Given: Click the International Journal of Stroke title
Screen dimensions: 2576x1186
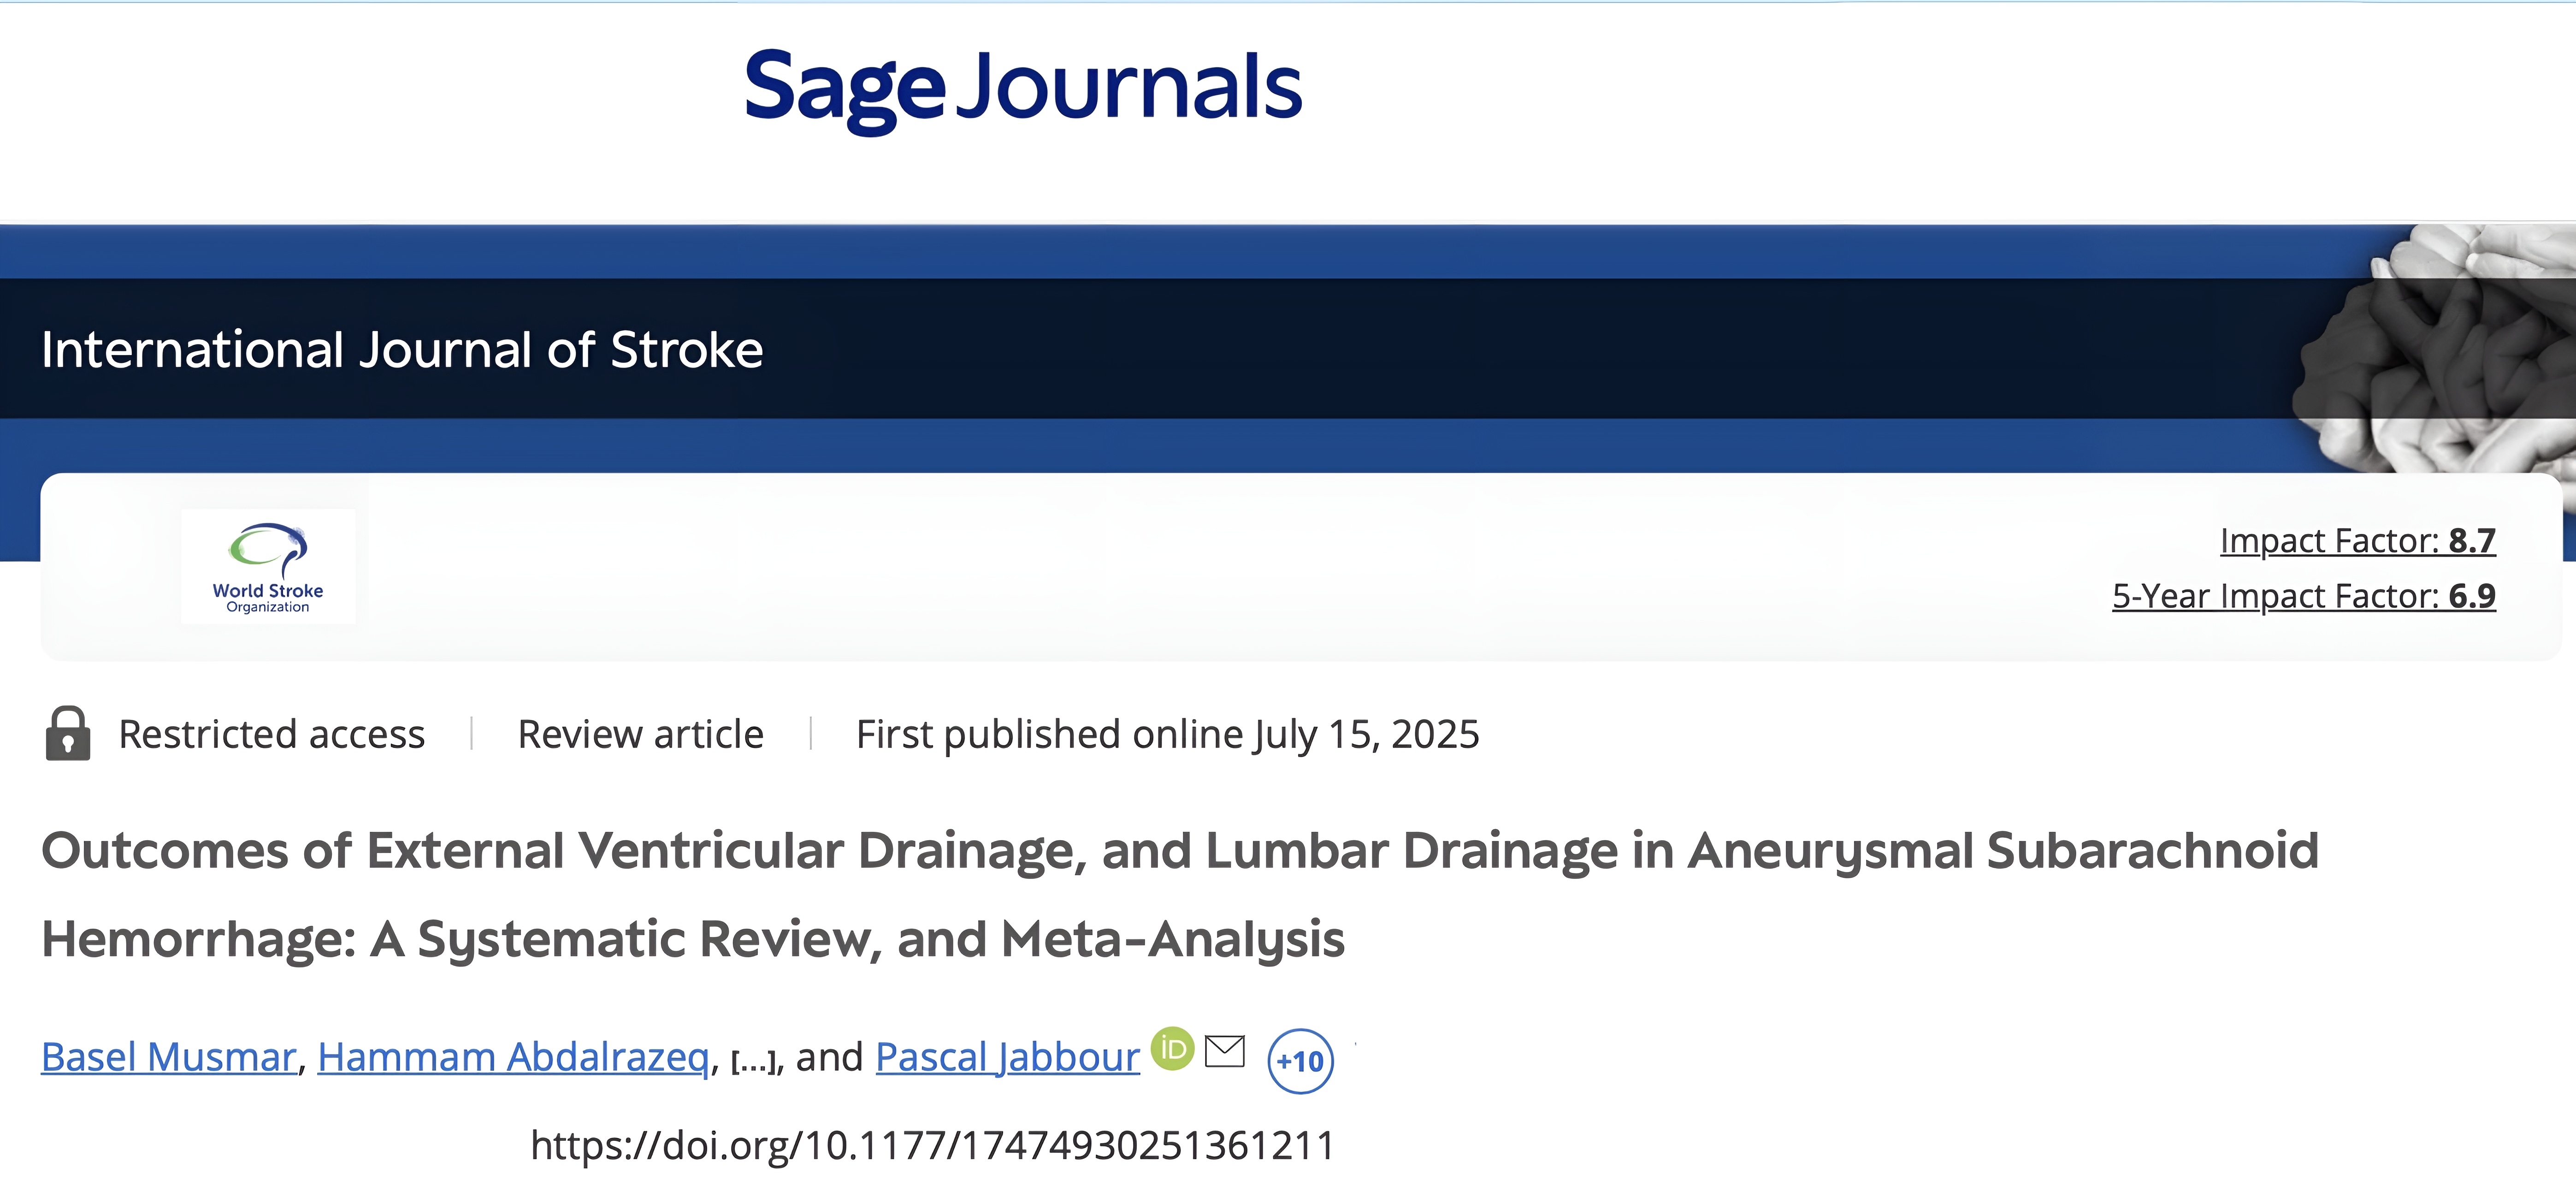Looking at the screenshot, I should click(x=402, y=350).
